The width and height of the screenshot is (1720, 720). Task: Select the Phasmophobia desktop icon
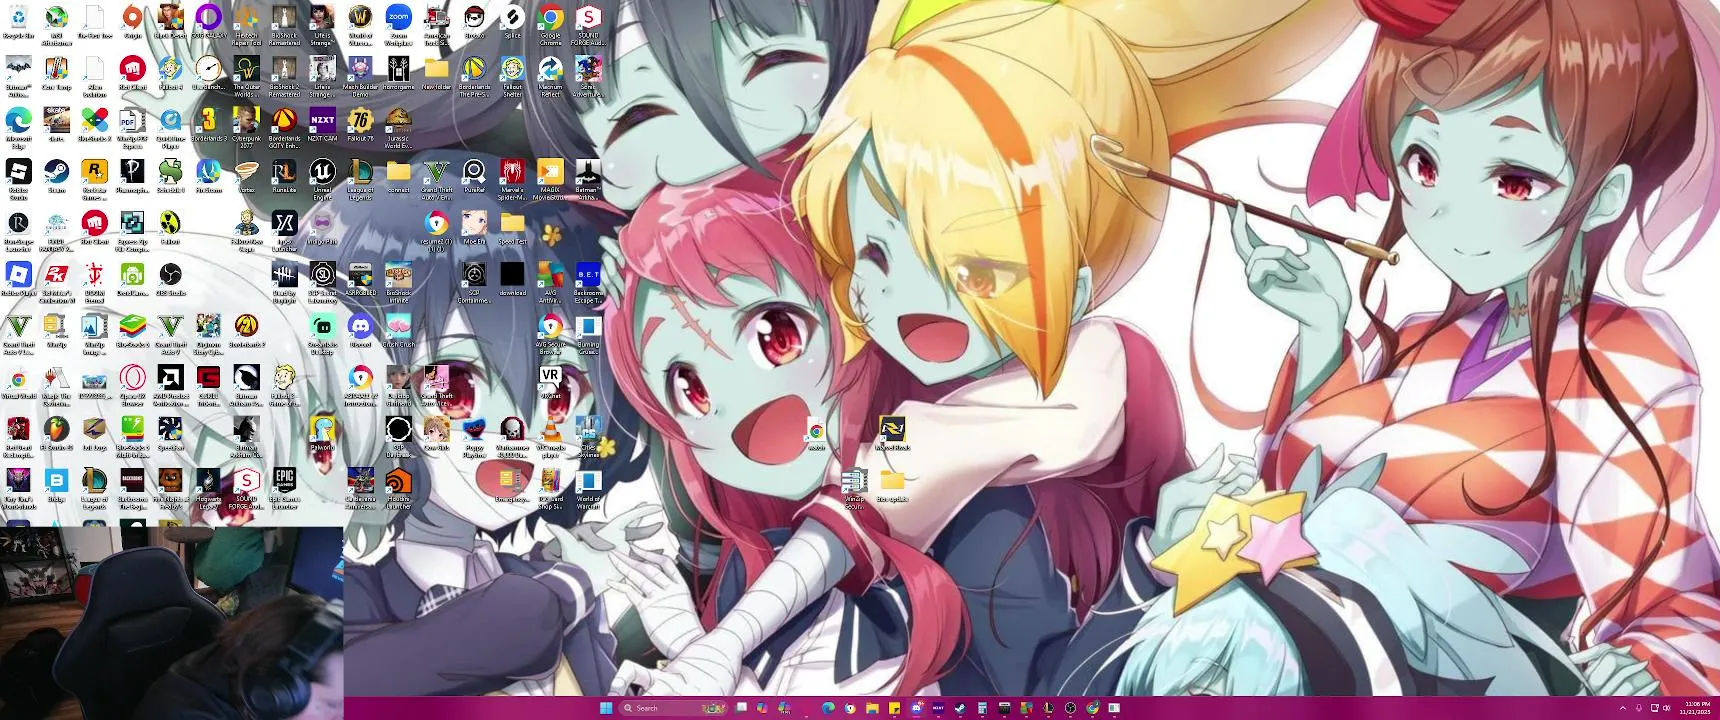point(132,176)
